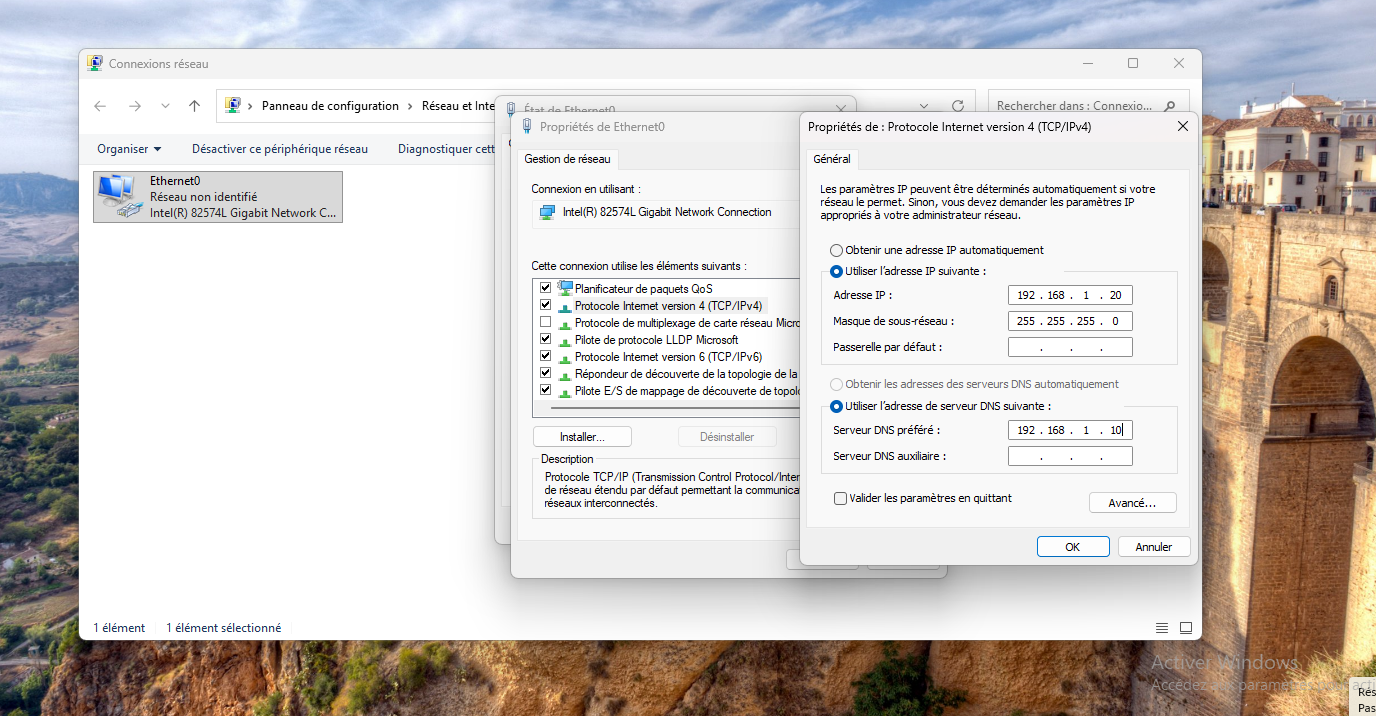Expand the recent locations chevron
This screenshot has width=1376, height=716.
pyautogui.click(x=165, y=106)
